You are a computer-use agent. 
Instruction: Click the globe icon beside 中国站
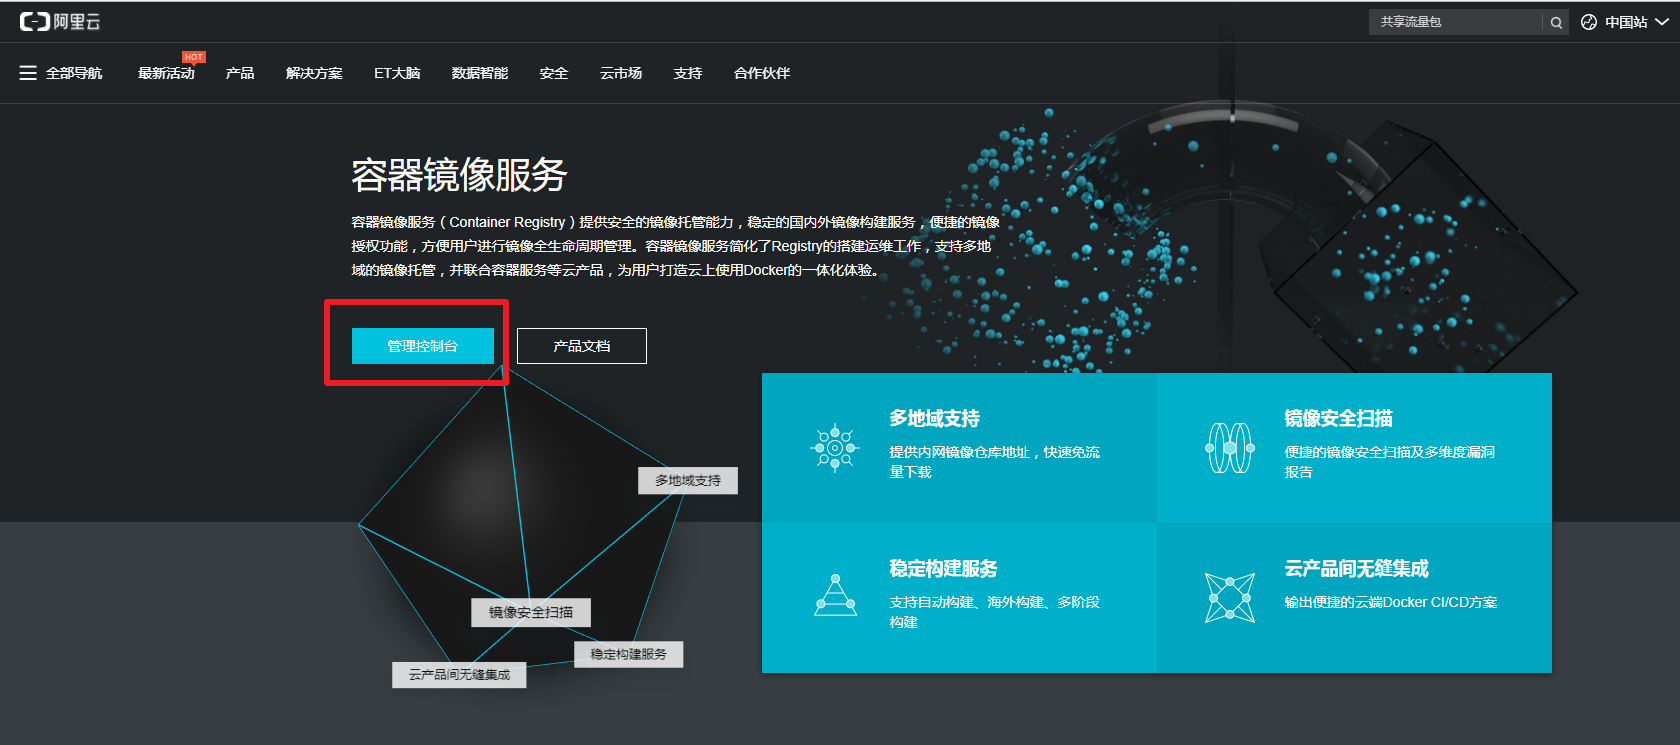tap(1589, 22)
